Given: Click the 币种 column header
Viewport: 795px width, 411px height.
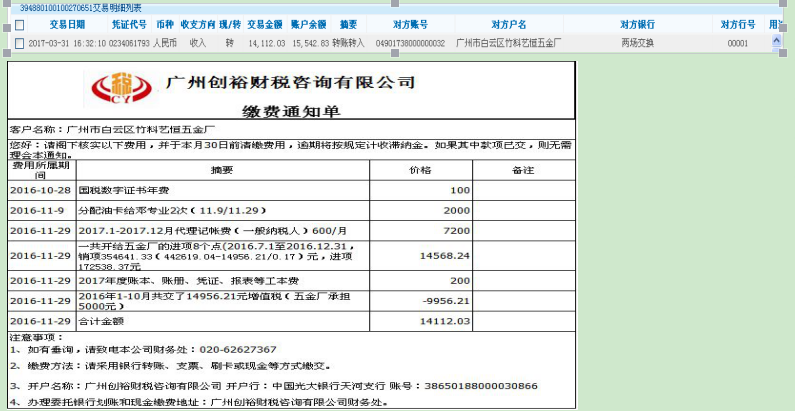Looking at the screenshot, I should coord(165,24).
